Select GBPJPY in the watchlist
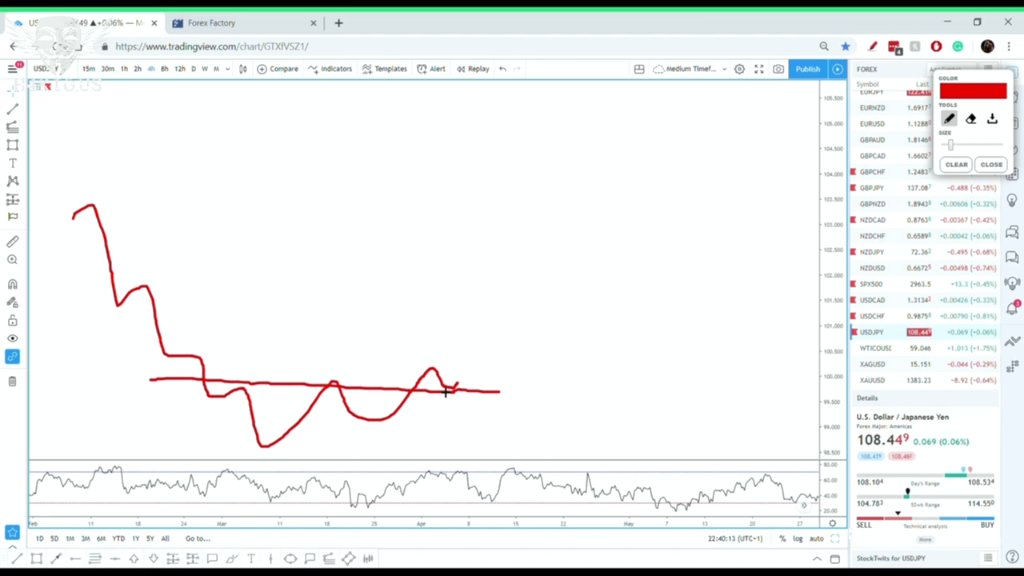 [925, 188]
